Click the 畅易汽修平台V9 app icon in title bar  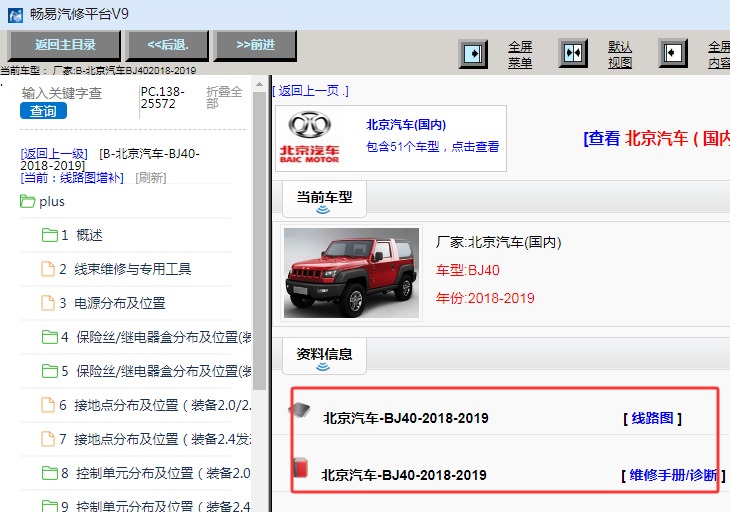pyautogui.click(x=15, y=14)
